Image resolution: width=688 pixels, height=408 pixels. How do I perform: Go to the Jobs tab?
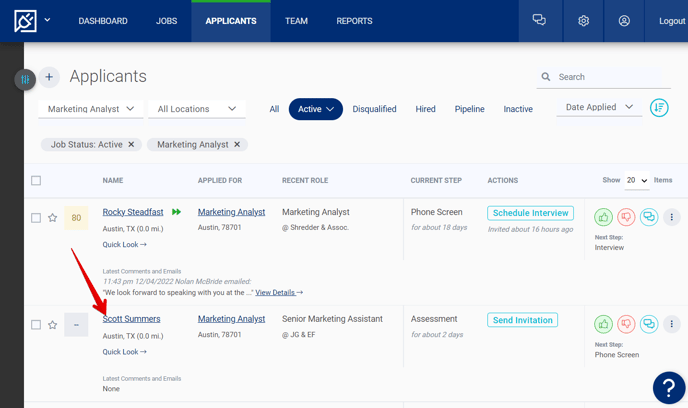point(167,21)
